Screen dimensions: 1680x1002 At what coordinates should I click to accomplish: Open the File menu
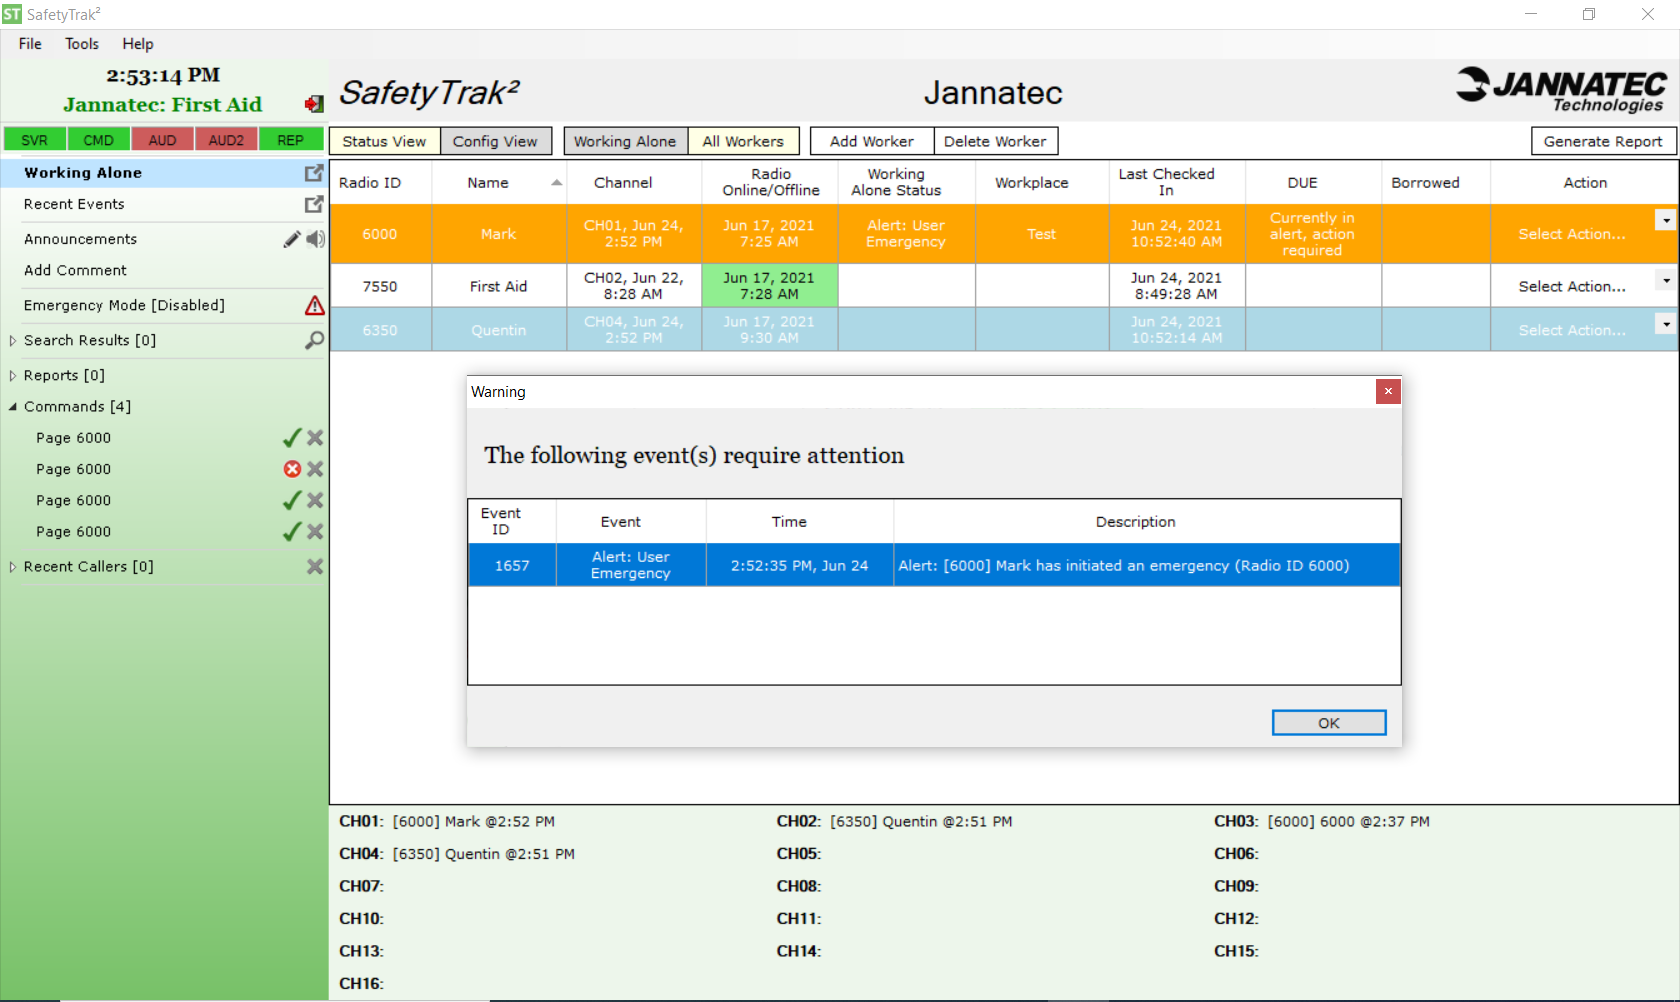pyautogui.click(x=30, y=44)
